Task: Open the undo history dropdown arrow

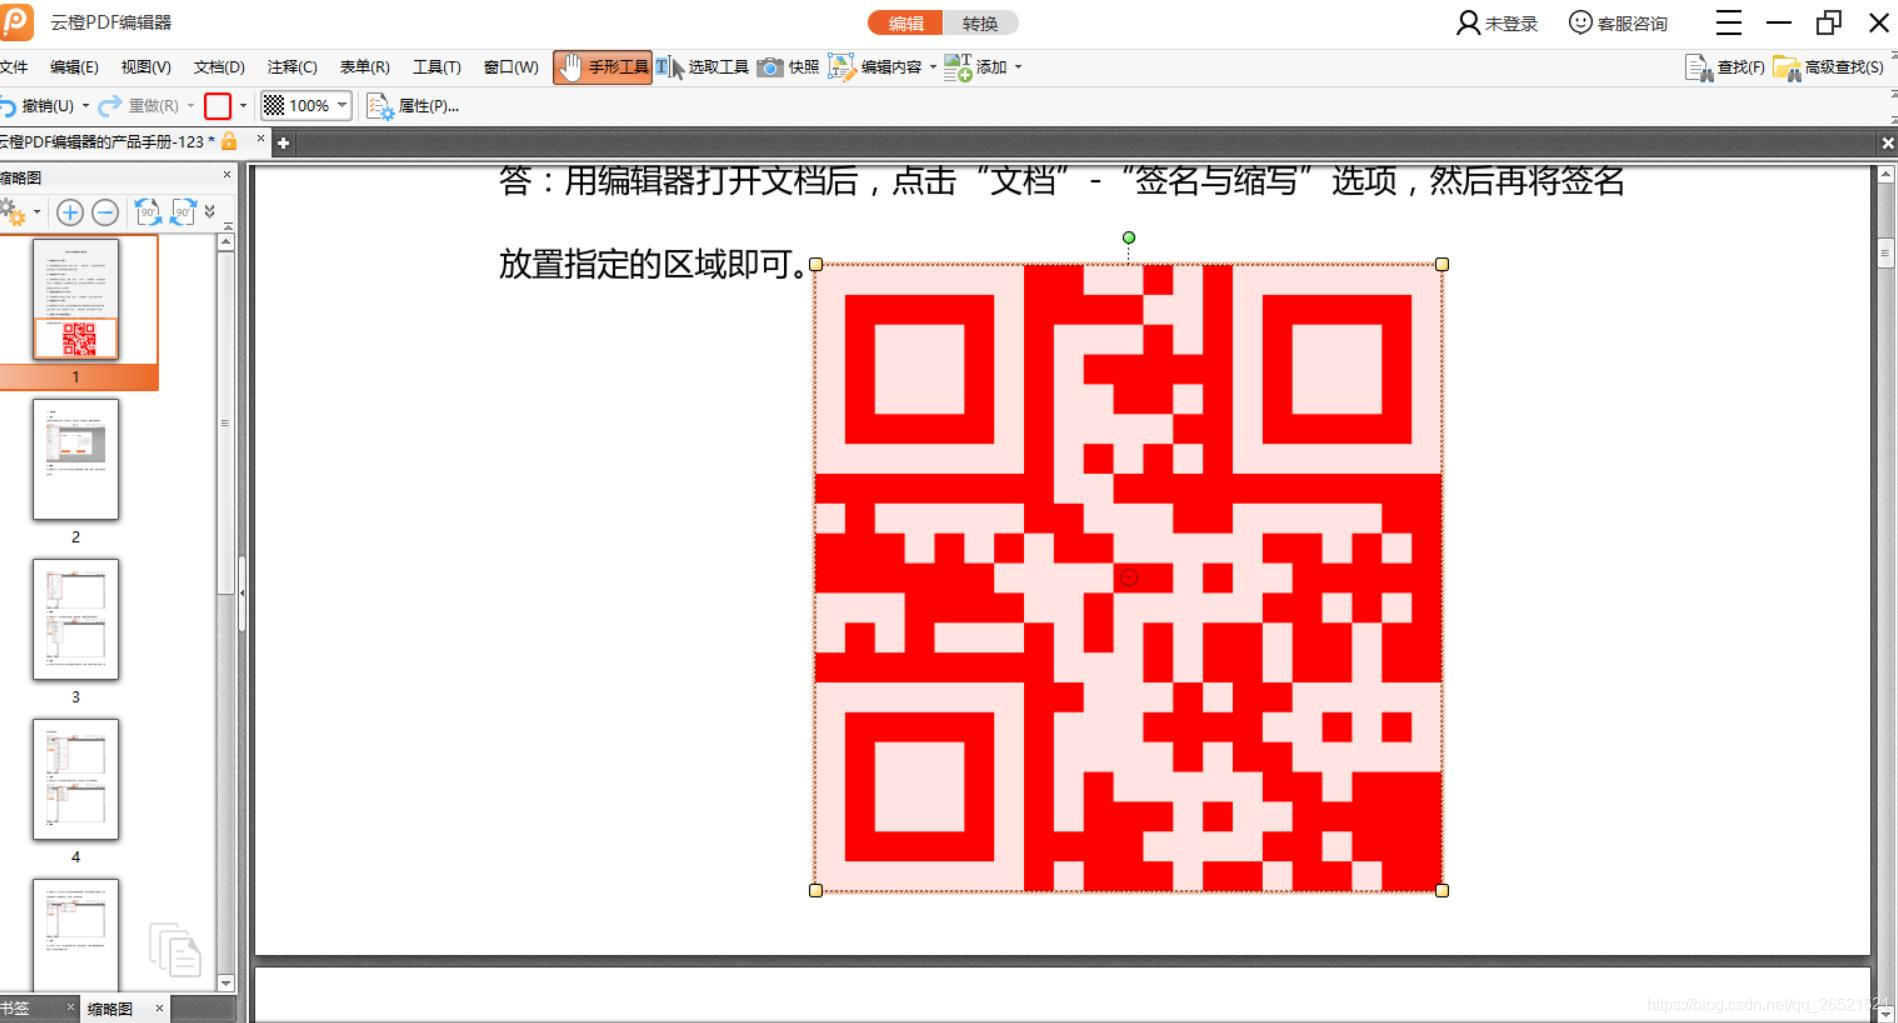Action: [x=85, y=105]
